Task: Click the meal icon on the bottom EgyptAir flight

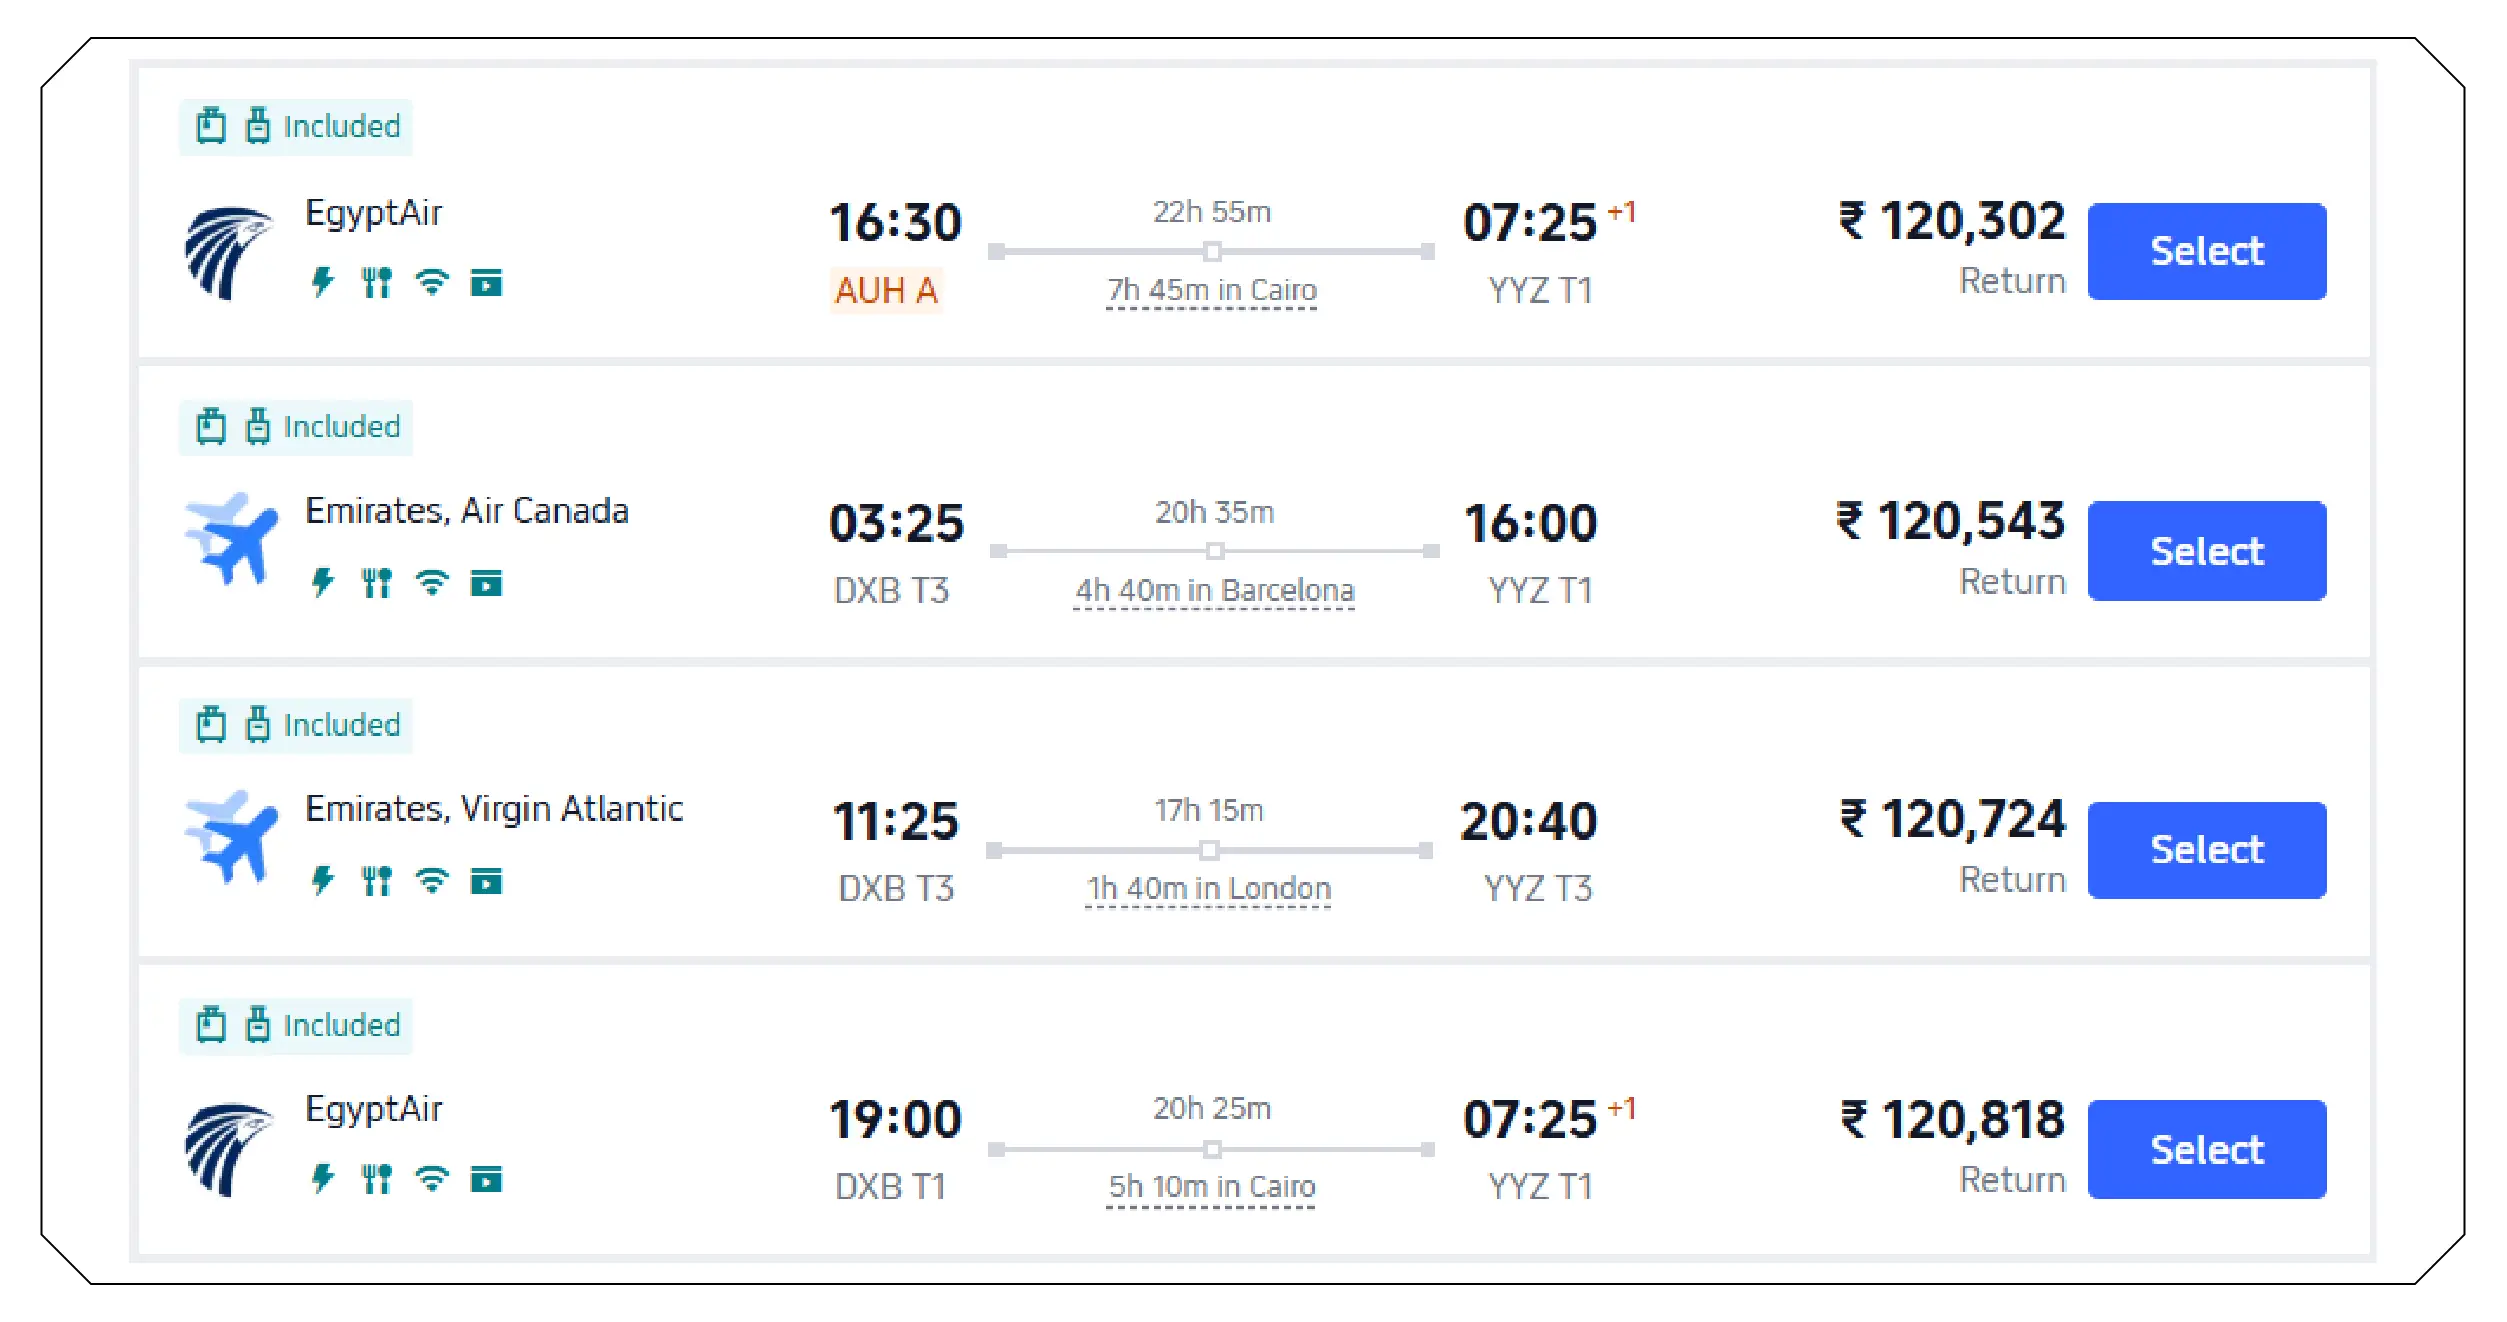Action: pos(376,1180)
